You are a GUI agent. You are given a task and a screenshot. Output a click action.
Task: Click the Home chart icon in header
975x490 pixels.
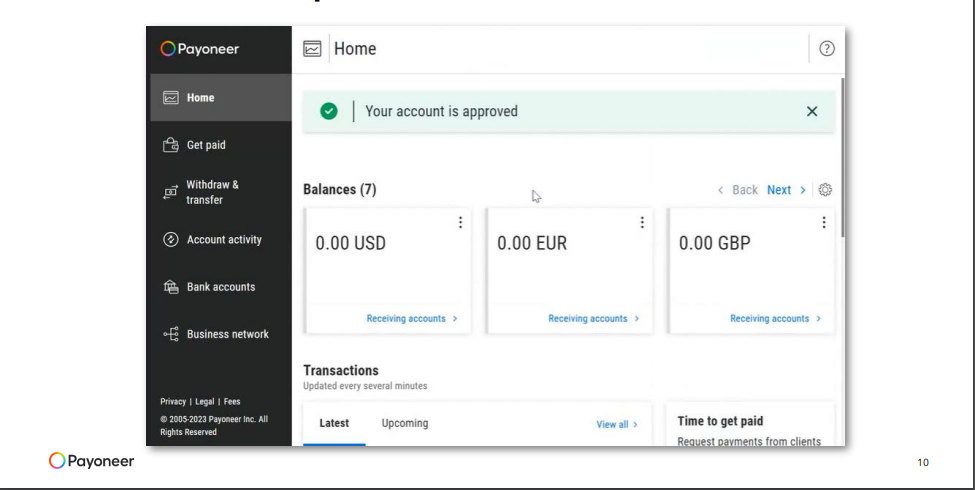[312, 49]
